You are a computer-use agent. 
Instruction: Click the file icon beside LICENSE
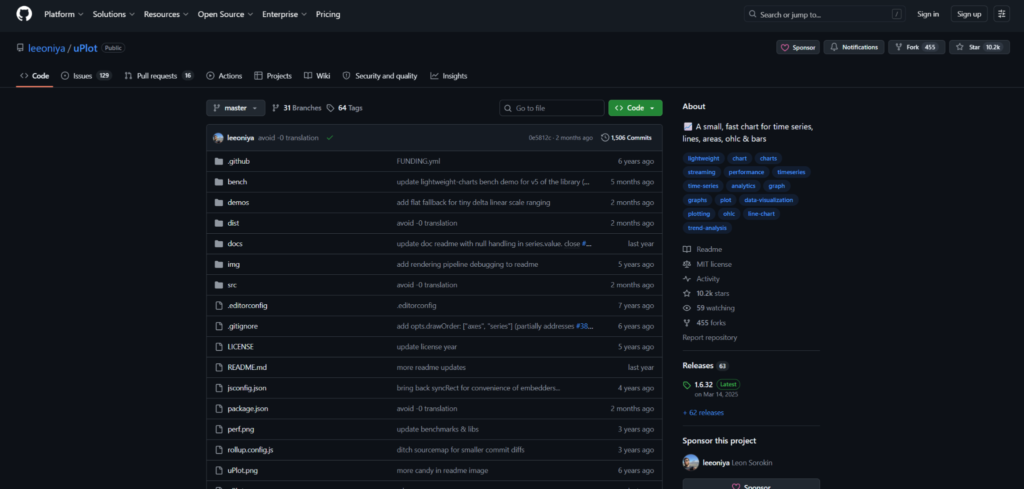pyautogui.click(x=219, y=347)
